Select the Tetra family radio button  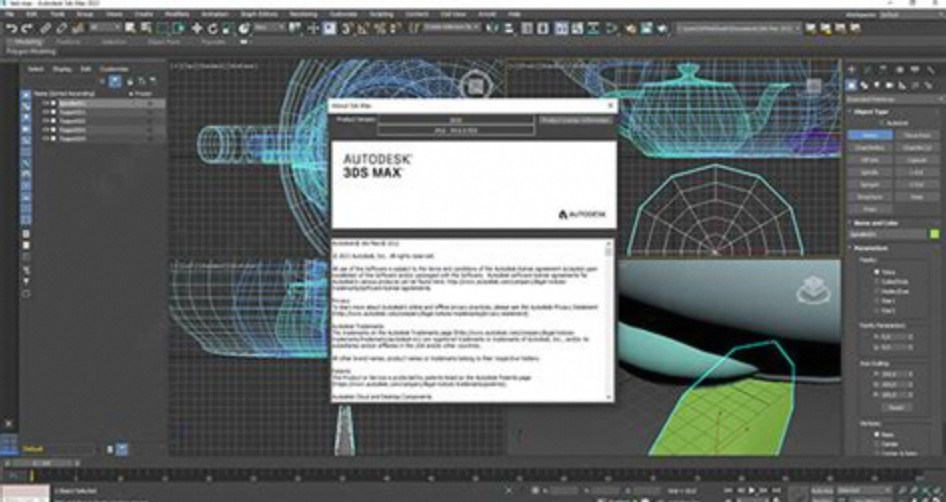(877, 272)
